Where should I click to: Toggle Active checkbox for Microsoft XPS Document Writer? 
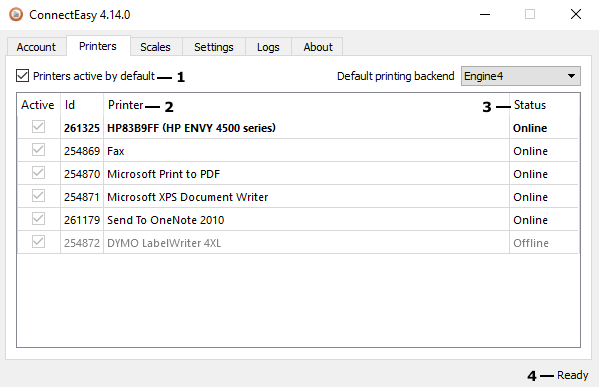[x=38, y=196]
